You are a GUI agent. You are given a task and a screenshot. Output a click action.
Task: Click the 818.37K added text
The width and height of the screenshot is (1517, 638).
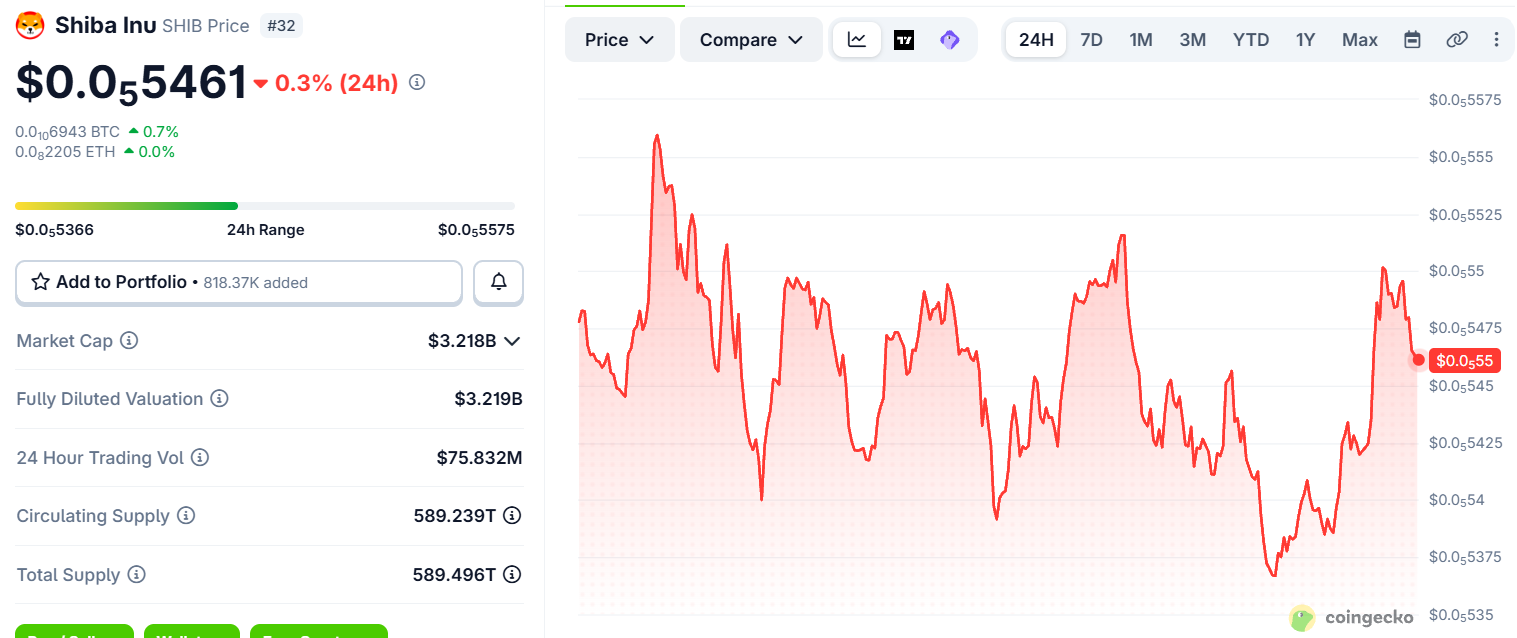point(255,283)
